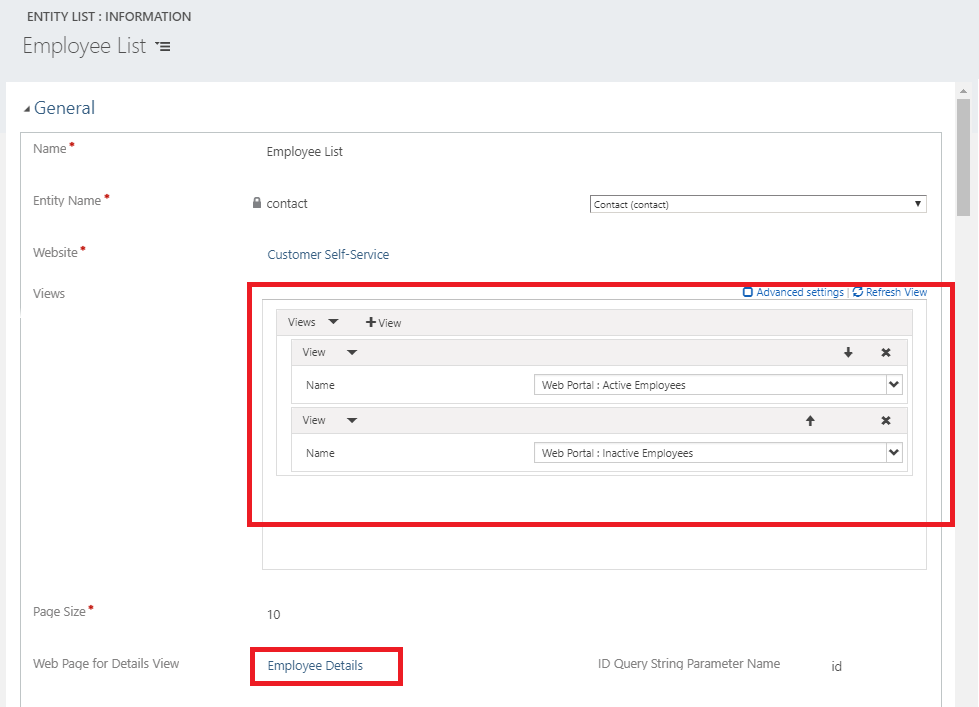
Task: Move the Active Employees view down
Action: [x=848, y=352]
